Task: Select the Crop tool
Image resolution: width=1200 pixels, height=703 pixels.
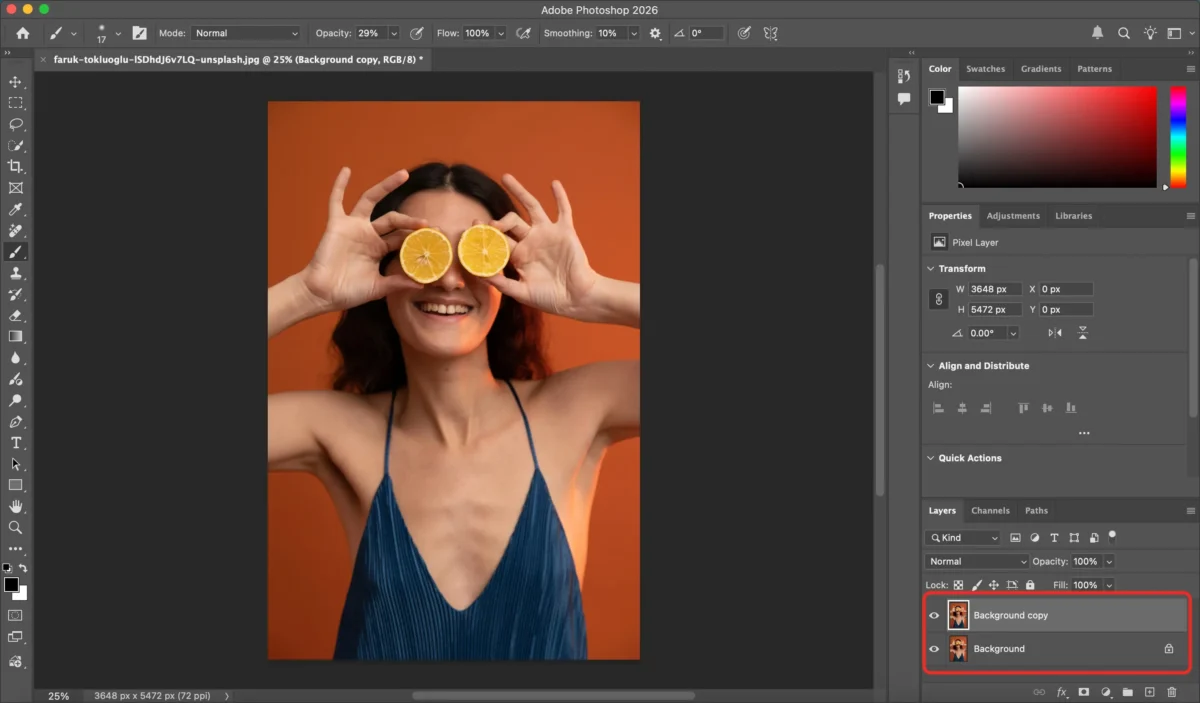Action: coord(14,166)
